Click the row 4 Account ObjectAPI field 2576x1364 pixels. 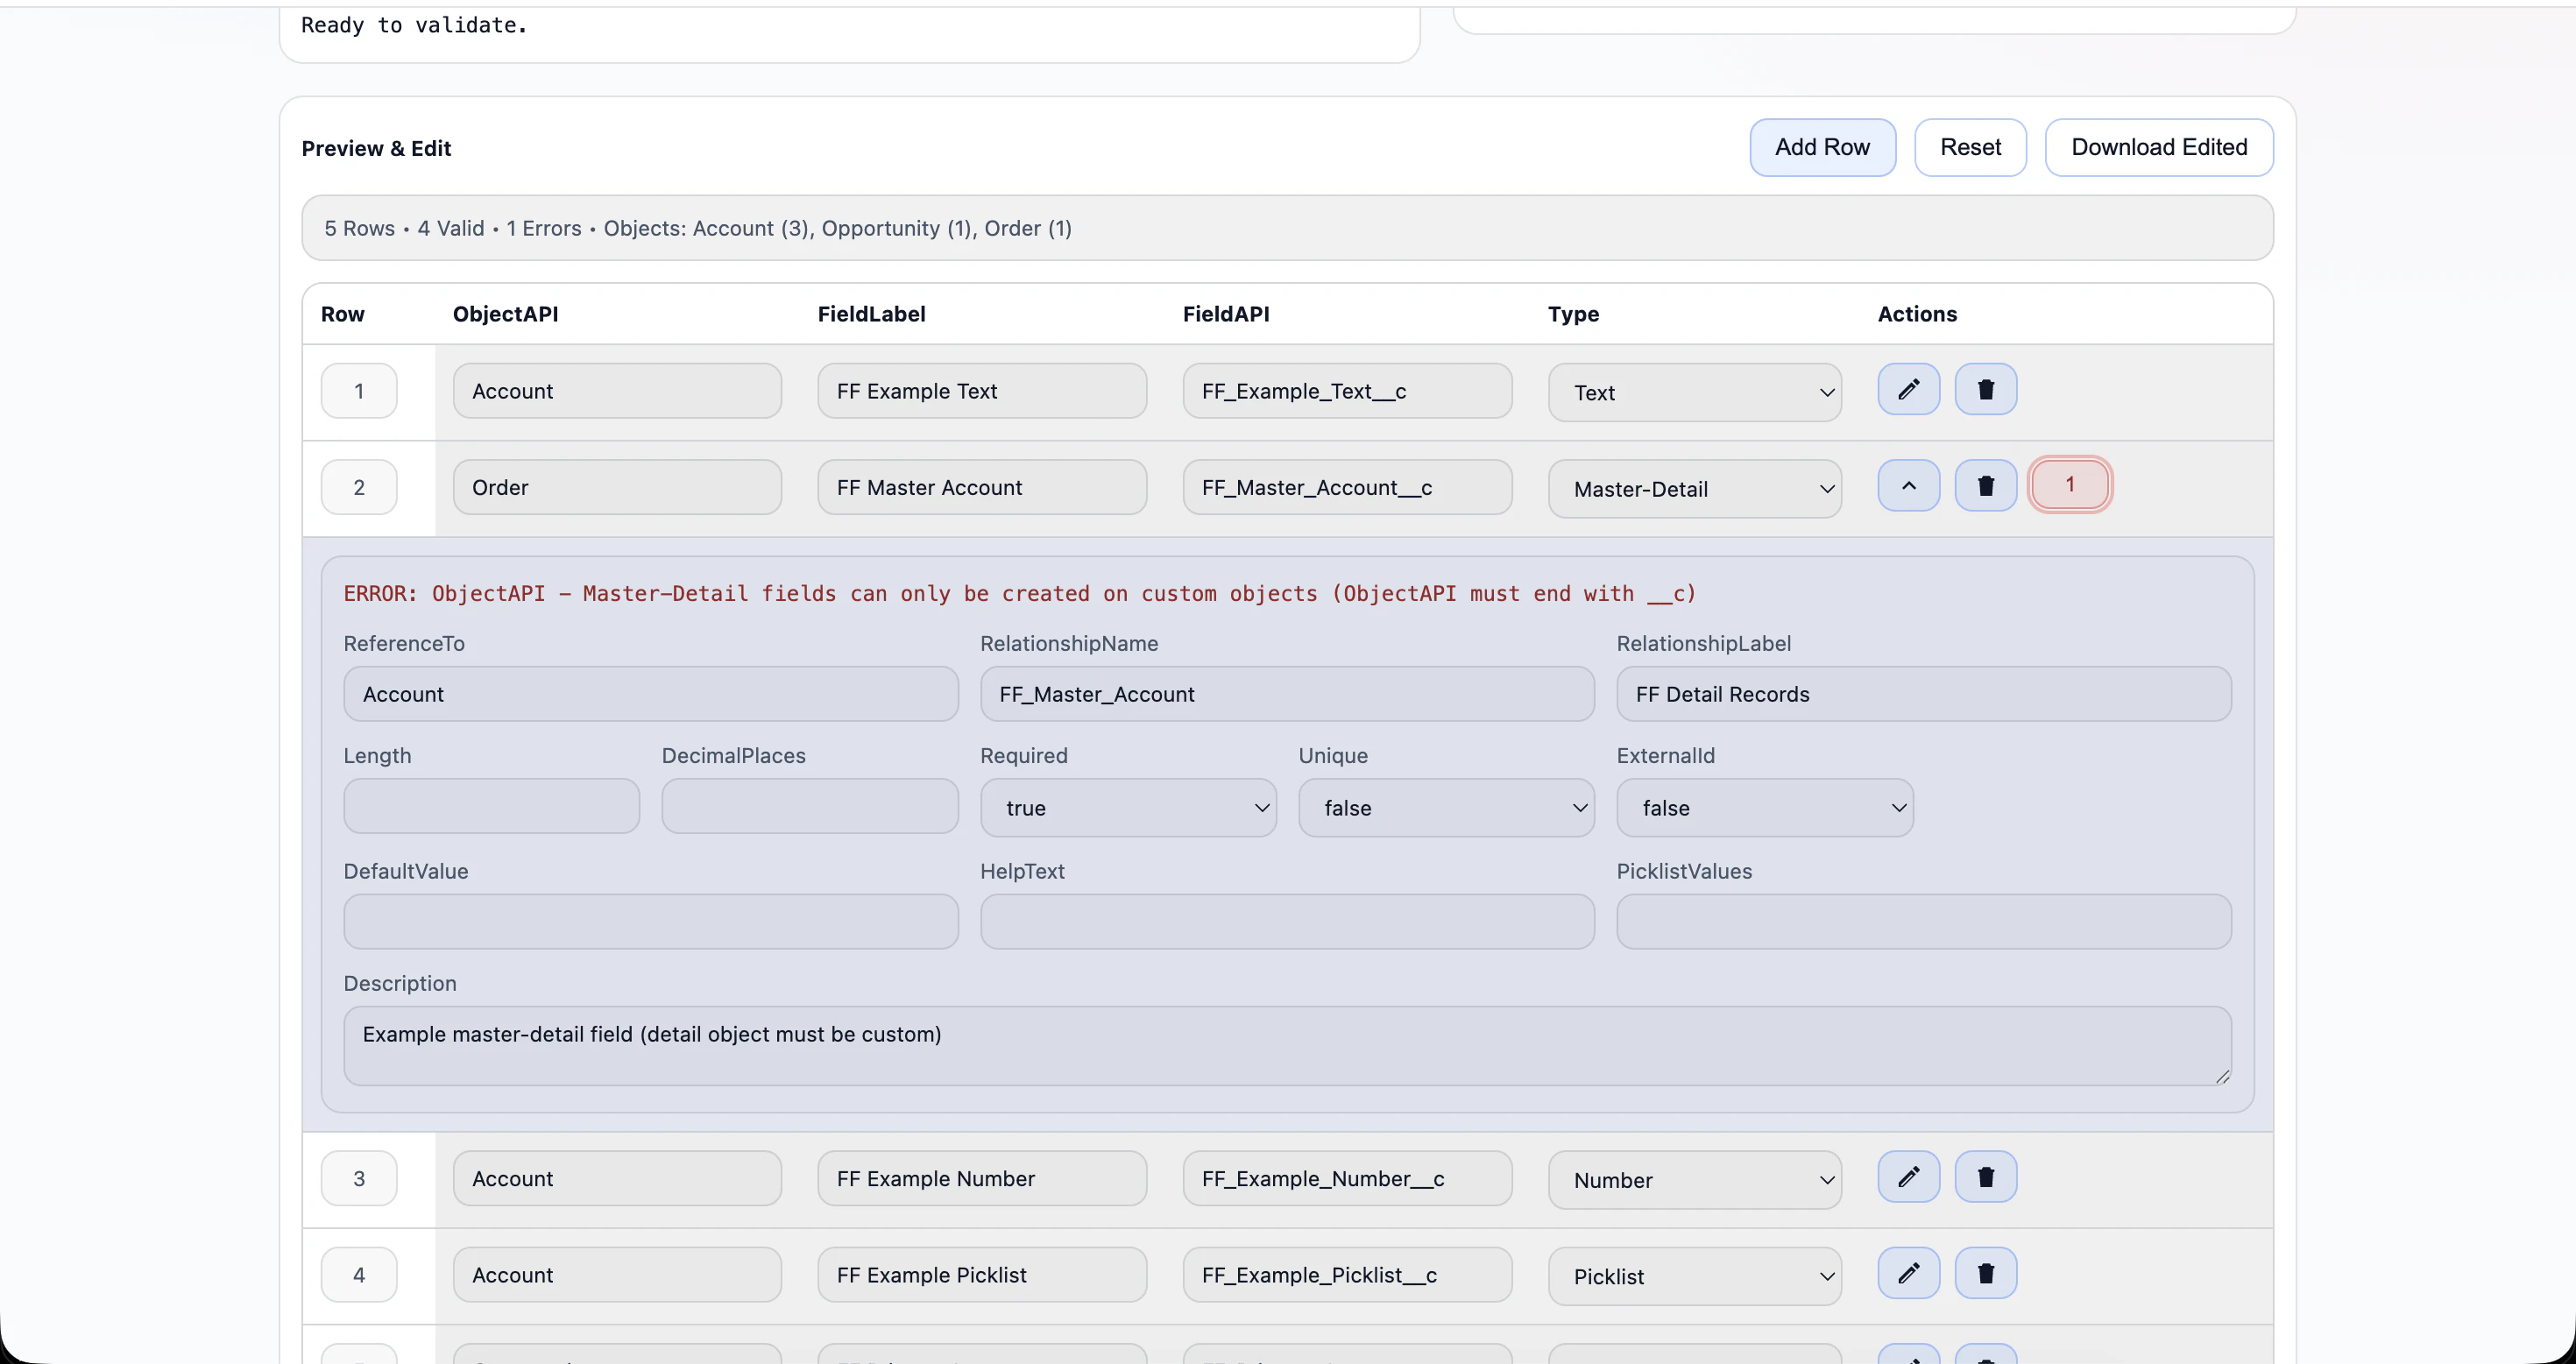click(x=617, y=1274)
